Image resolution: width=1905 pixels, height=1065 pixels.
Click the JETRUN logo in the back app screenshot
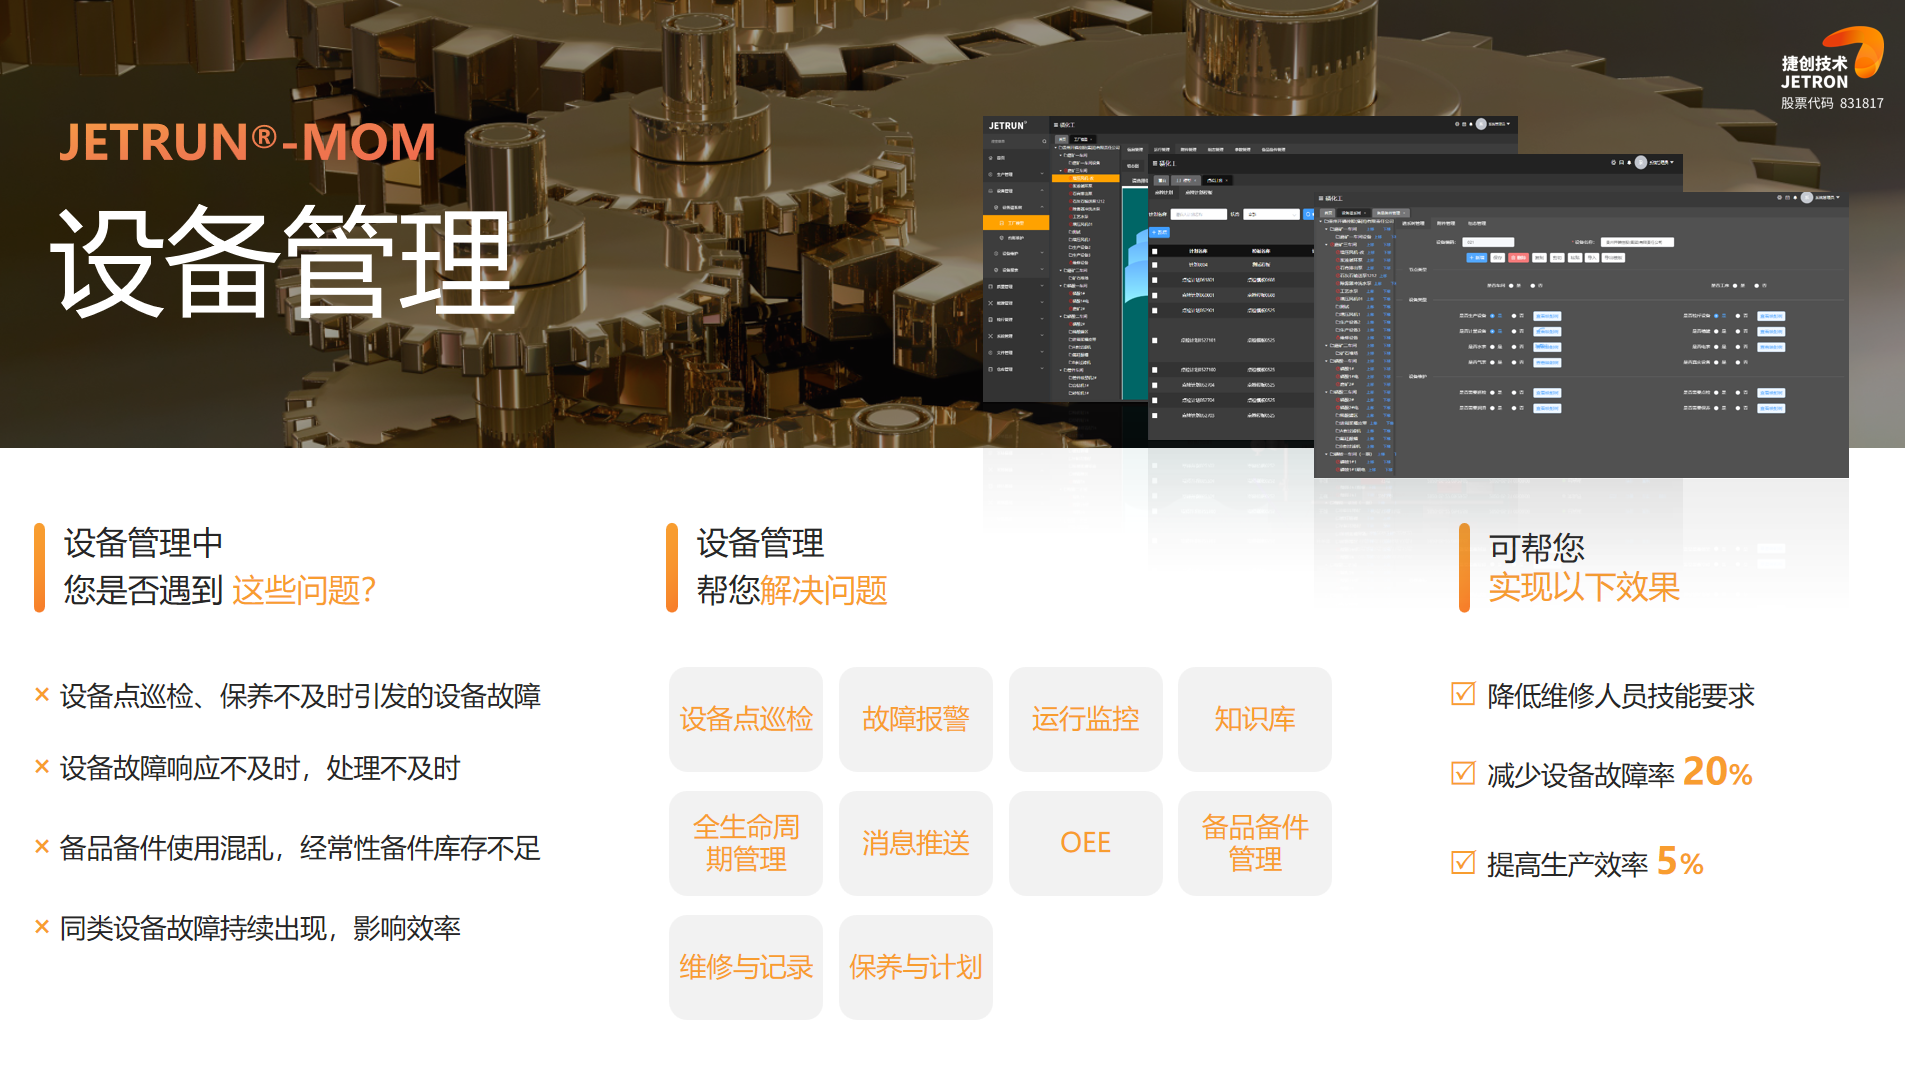[x=1008, y=125]
